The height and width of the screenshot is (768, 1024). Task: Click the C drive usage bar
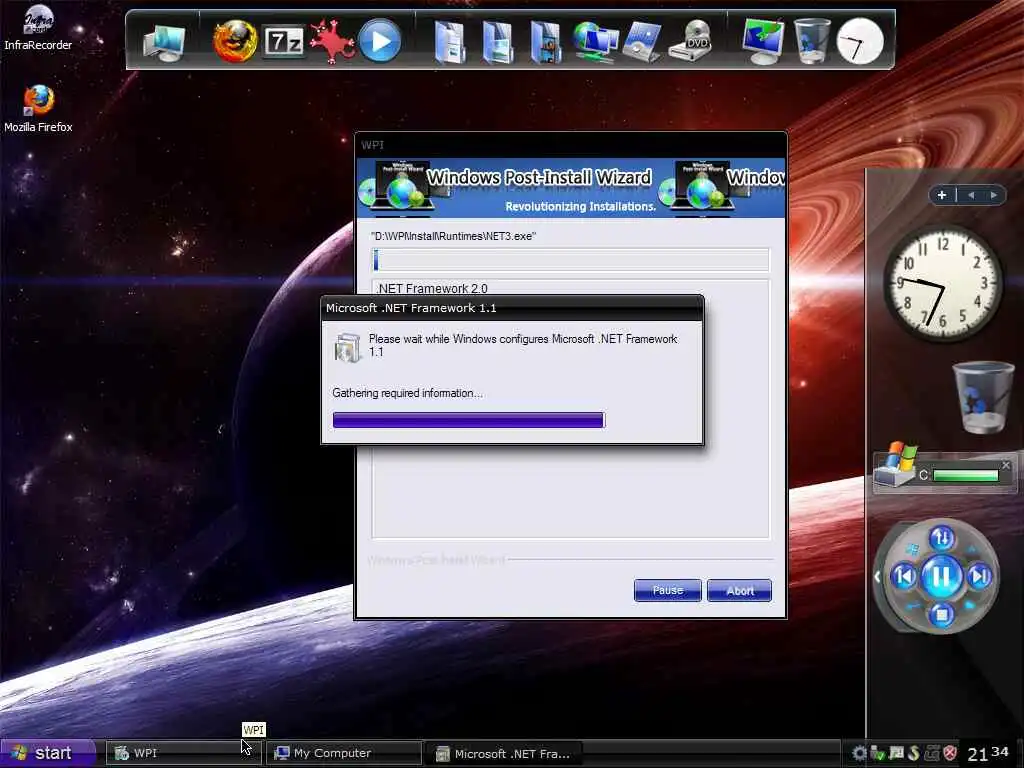coord(965,475)
